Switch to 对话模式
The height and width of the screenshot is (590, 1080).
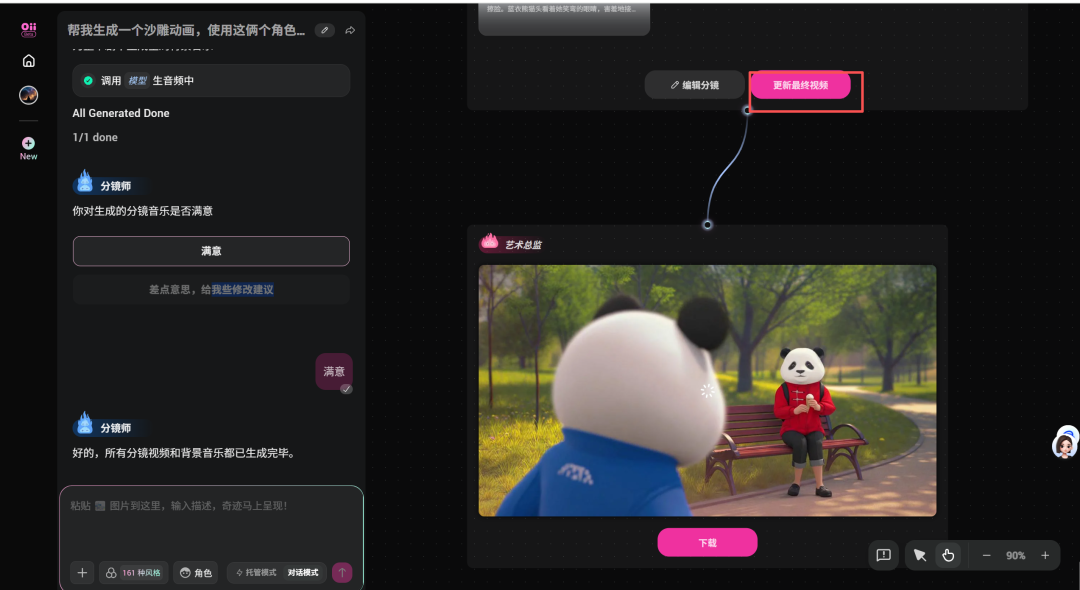click(303, 573)
